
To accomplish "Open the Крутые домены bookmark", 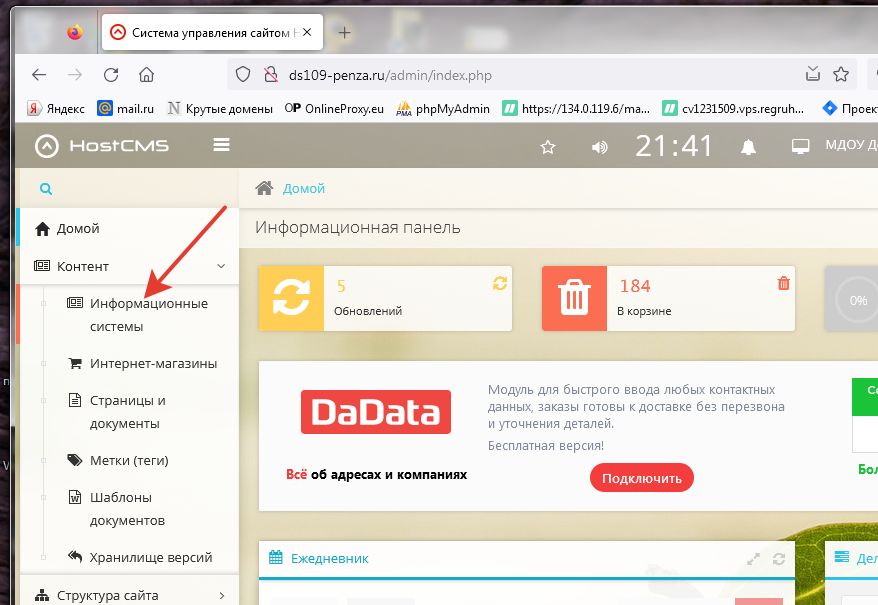I will (220, 108).
